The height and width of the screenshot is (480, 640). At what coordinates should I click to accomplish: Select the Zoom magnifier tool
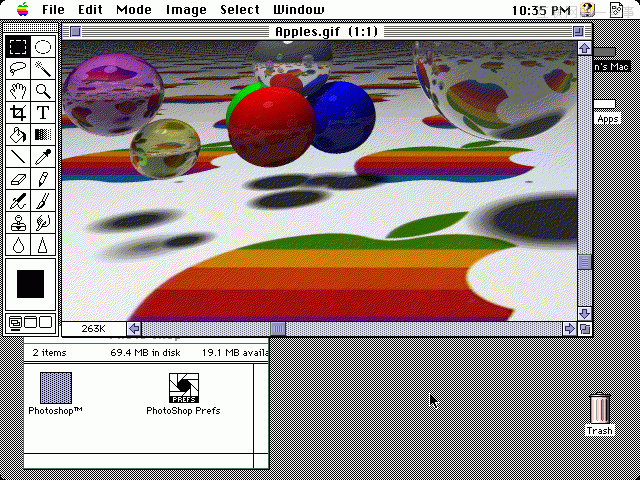click(43, 90)
